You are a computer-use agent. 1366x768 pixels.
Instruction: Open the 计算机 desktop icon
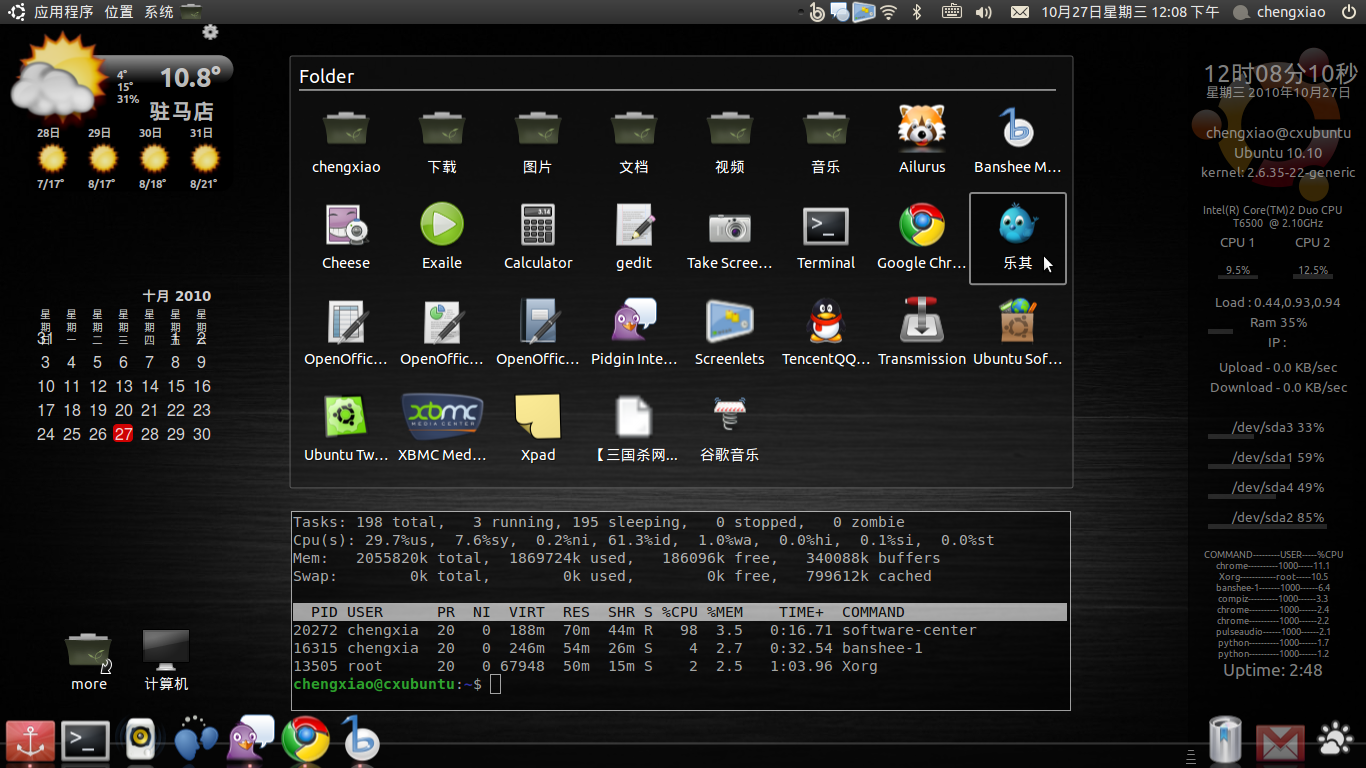[x=166, y=661]
